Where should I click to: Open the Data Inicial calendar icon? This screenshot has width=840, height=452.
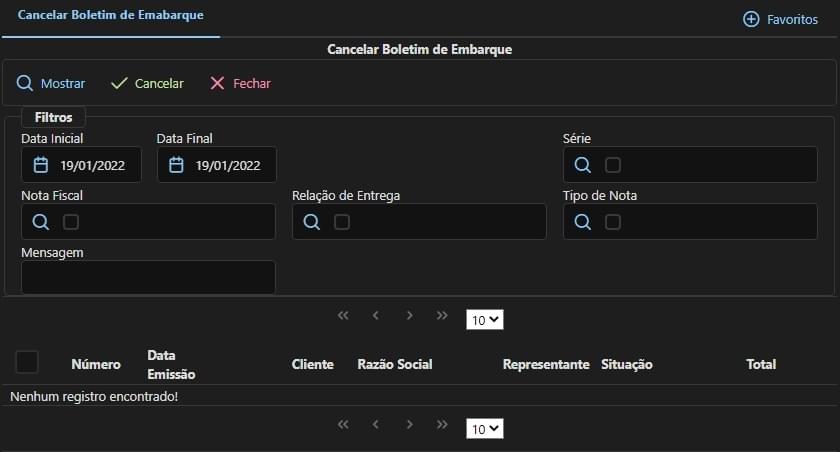pyautogui.click(x=41, y=165)
